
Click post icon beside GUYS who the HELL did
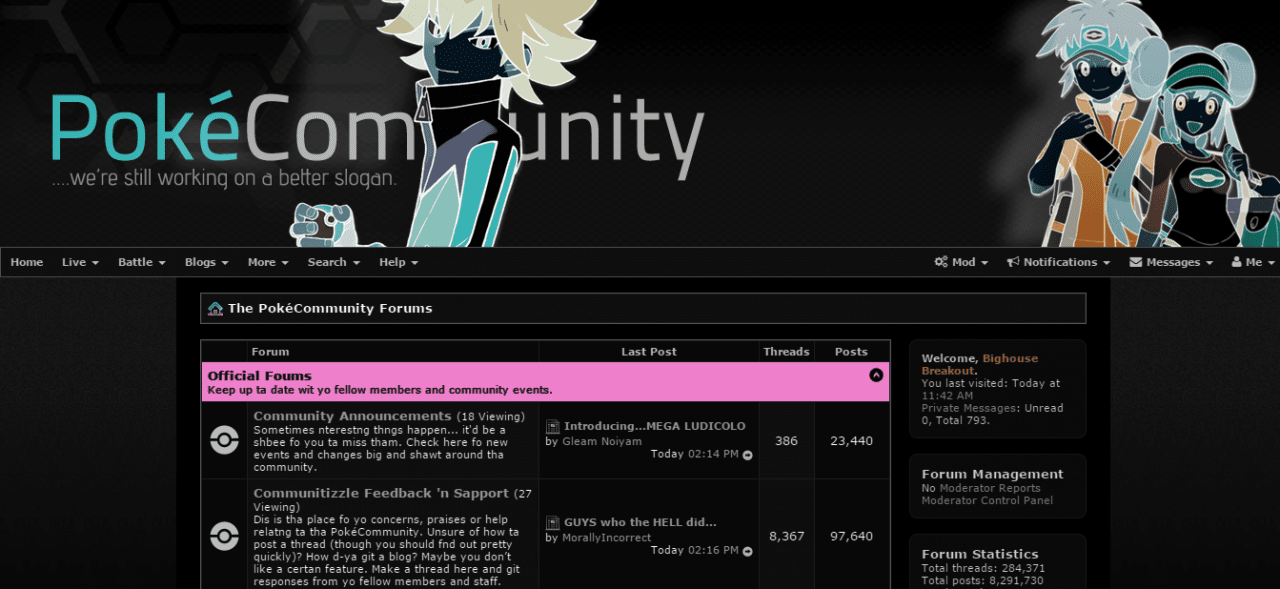(x=552, y=522)
